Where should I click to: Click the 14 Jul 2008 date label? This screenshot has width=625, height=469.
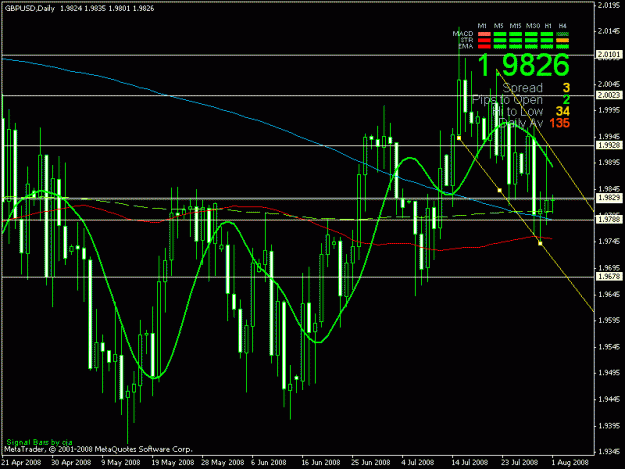(470, 462)
